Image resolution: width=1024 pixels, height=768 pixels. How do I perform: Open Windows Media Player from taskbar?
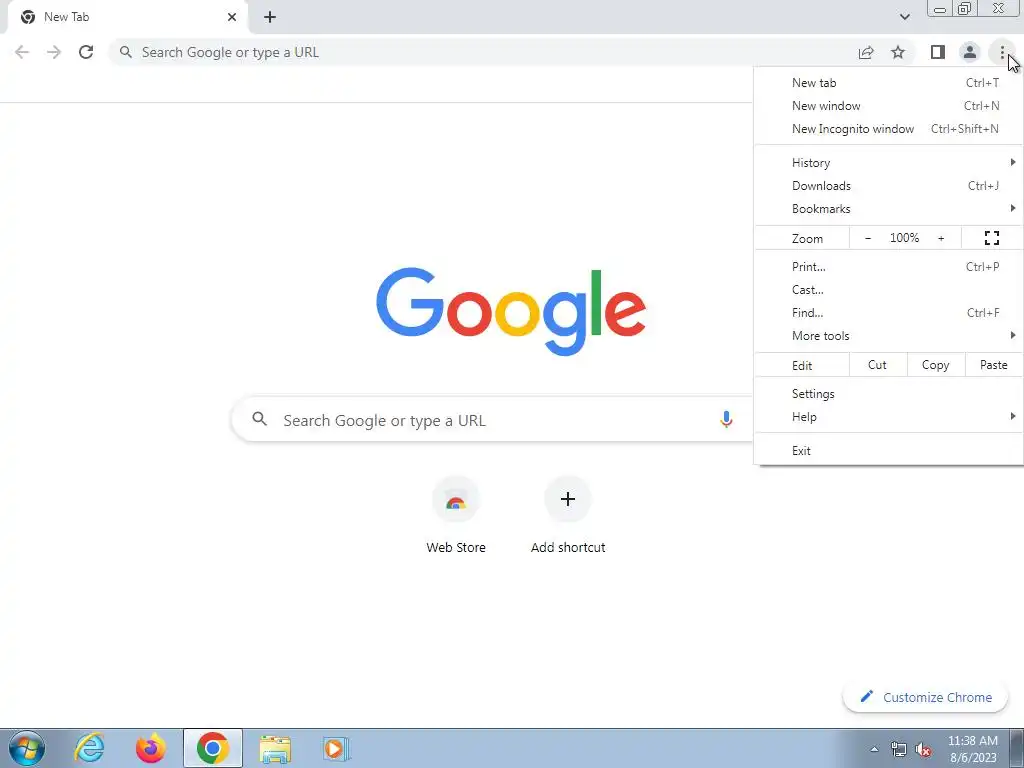336,748
